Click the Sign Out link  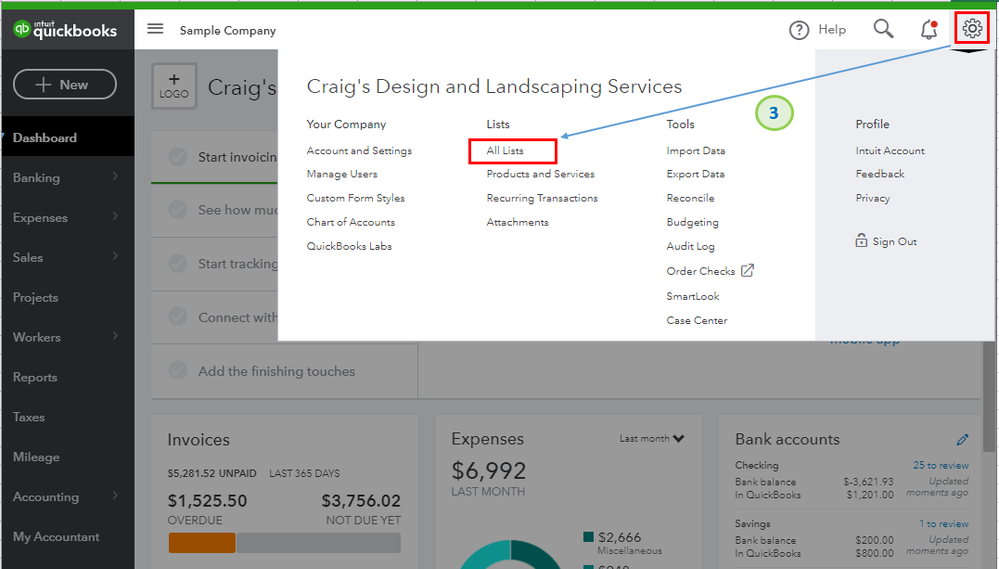[894, 242]
